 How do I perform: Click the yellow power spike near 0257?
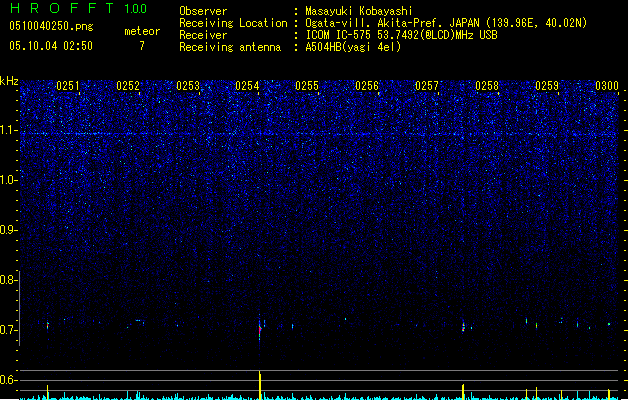[463, 392]
